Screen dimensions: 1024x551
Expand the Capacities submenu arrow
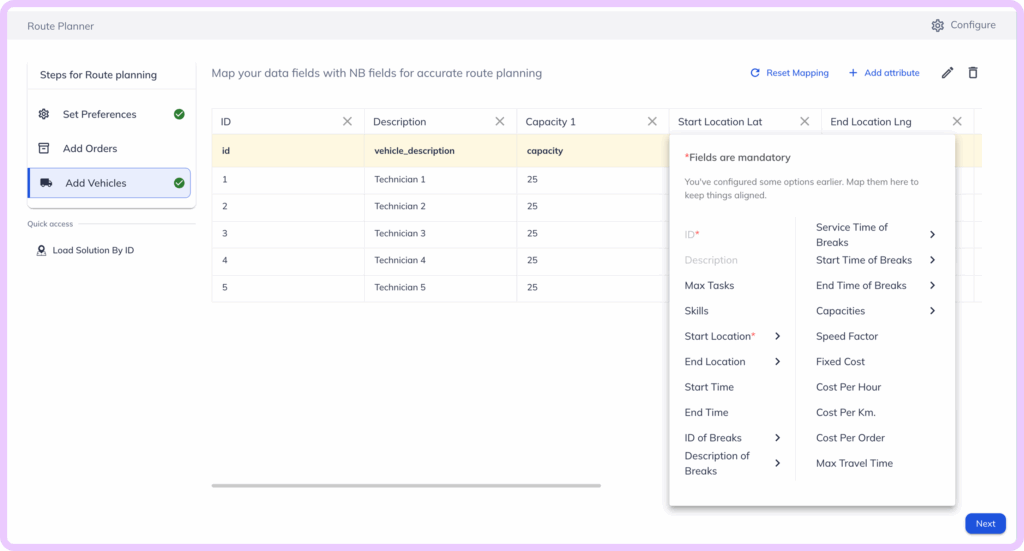pos(932,311)
